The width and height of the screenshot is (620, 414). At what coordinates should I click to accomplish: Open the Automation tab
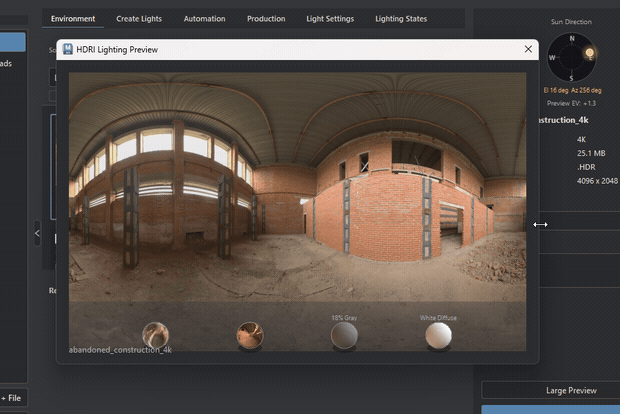point(204,19)
